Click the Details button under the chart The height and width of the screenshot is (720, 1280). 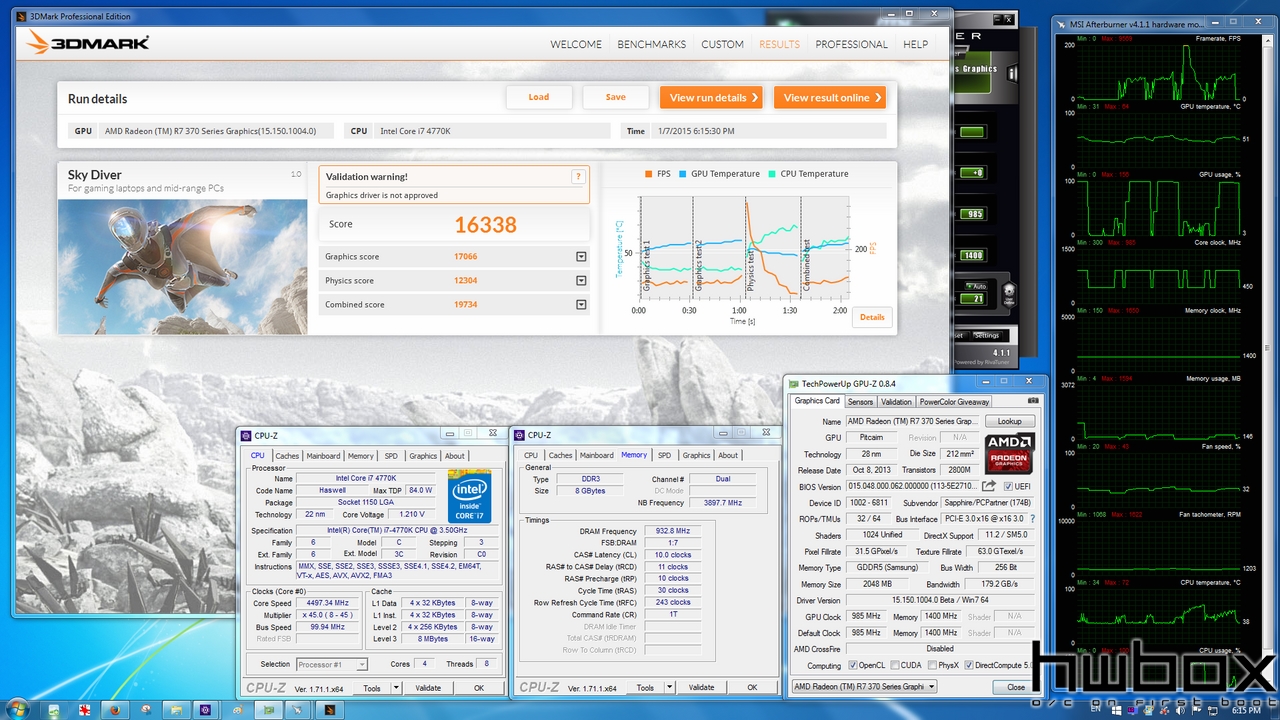872,317
